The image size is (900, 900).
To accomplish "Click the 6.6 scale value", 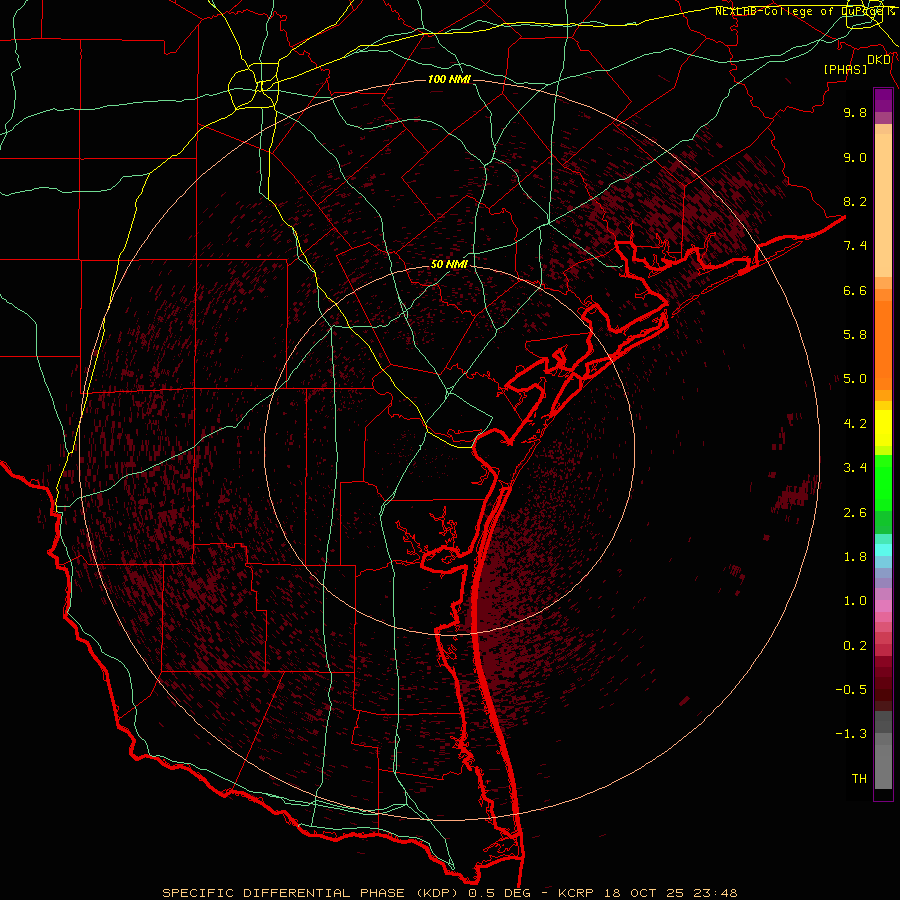I will [855, 290].
